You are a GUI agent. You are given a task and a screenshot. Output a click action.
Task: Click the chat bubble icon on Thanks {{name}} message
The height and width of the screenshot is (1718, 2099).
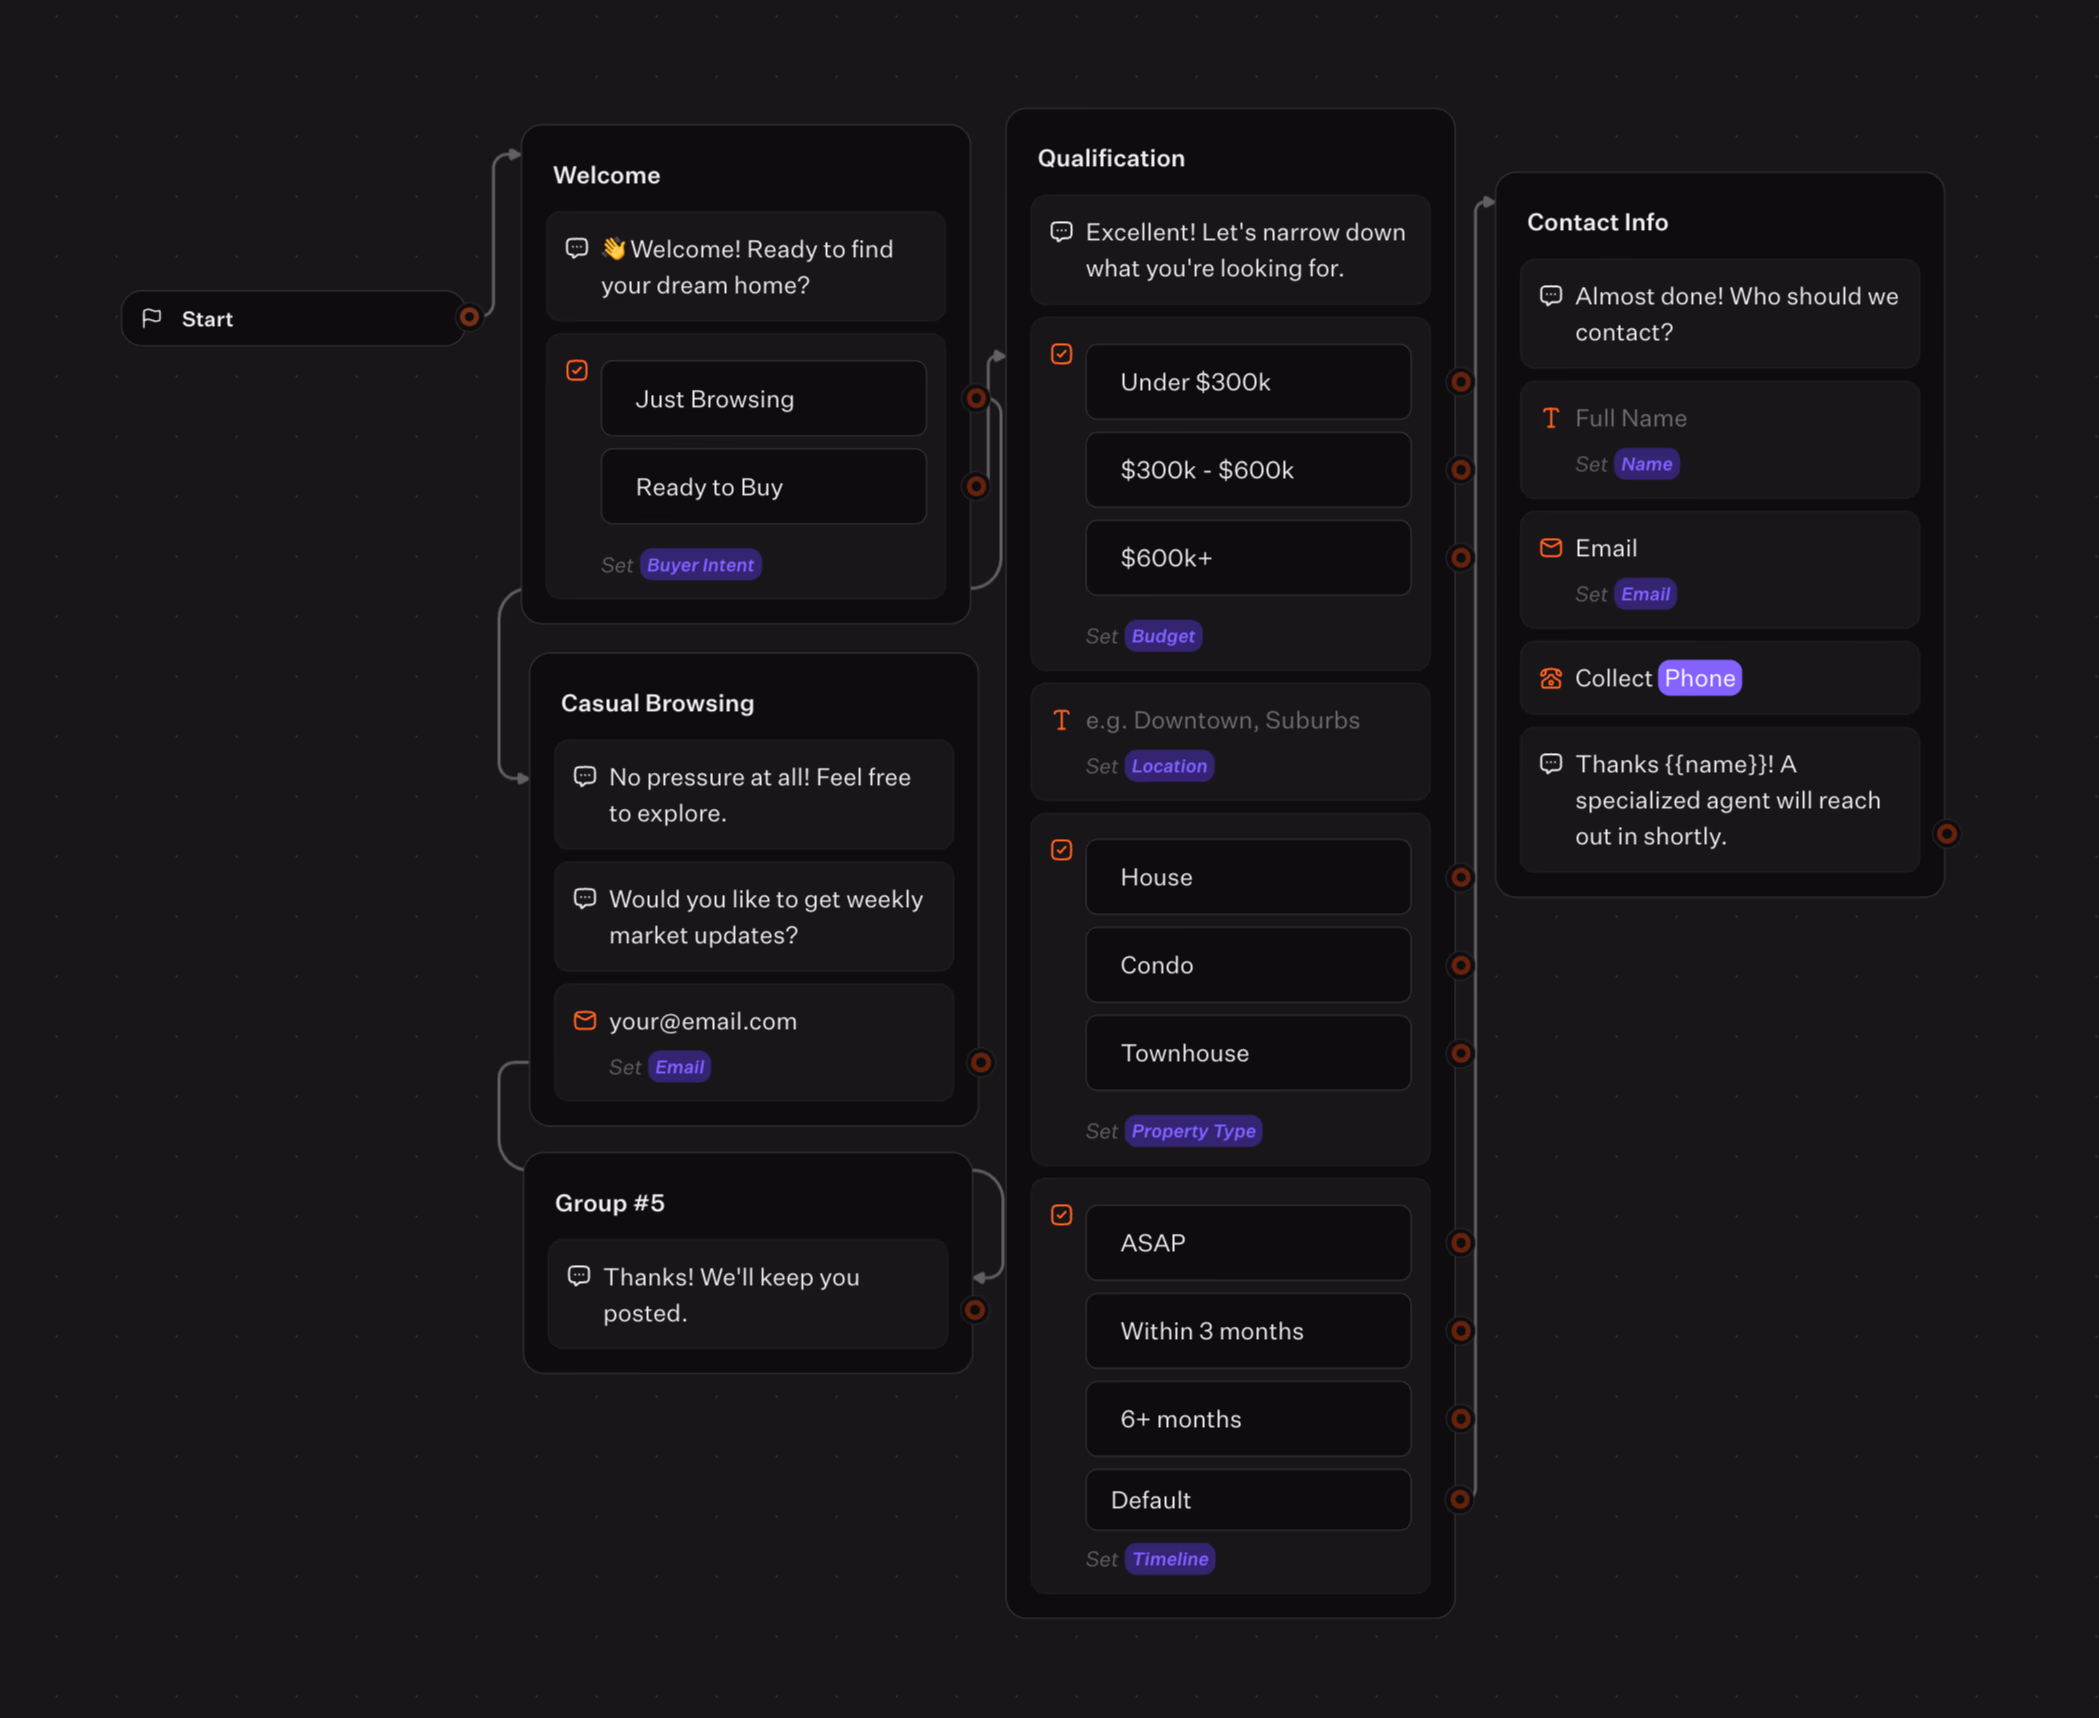point(1550,764)
